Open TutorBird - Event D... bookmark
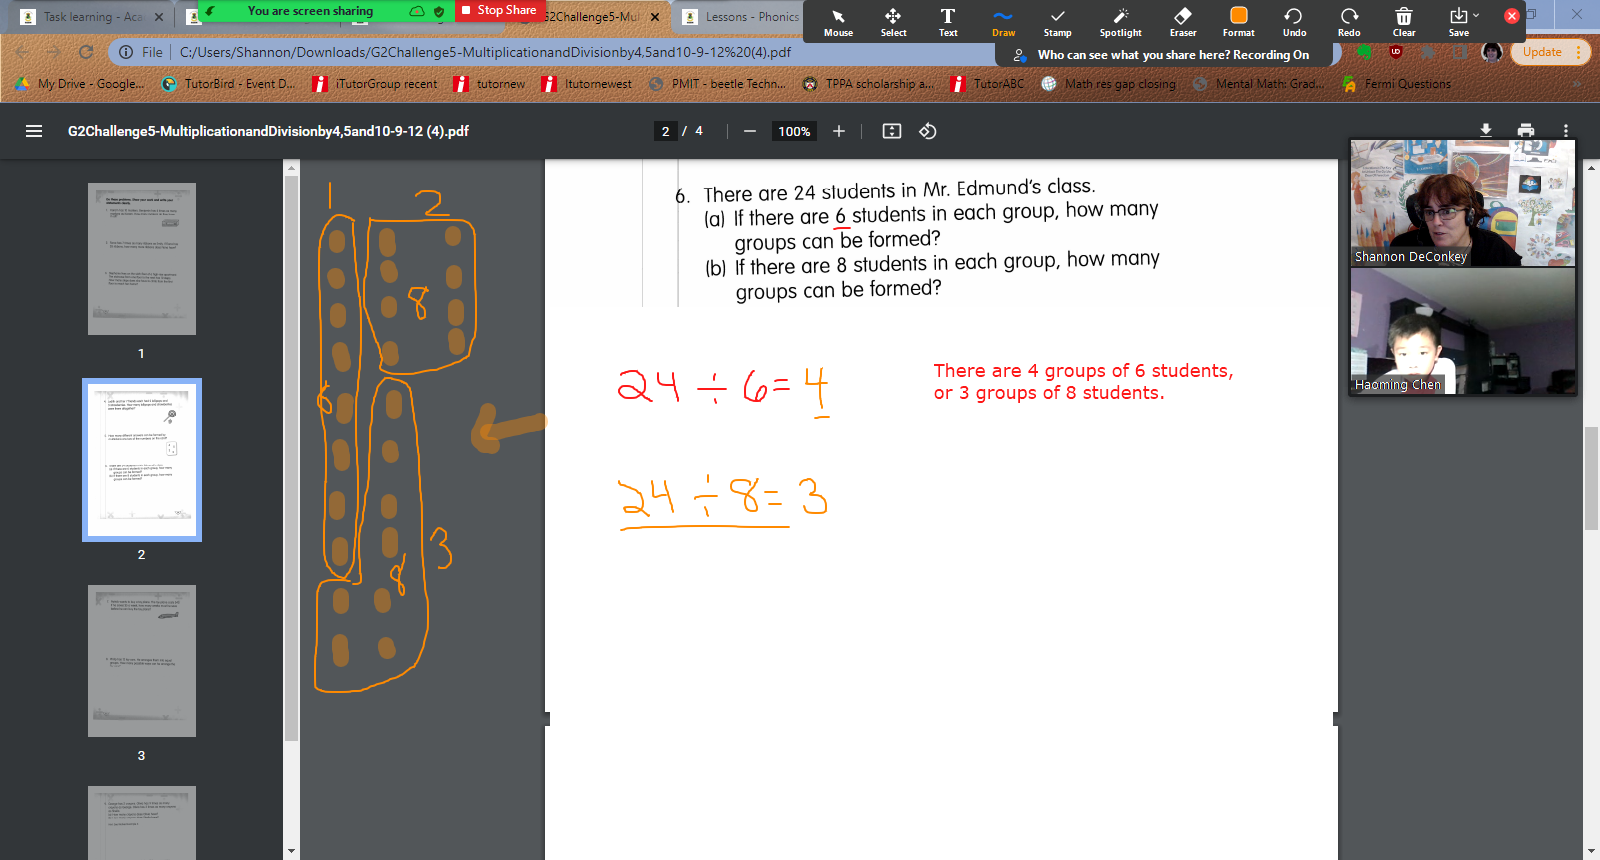1600x860 pixels. tap(229, 84)
